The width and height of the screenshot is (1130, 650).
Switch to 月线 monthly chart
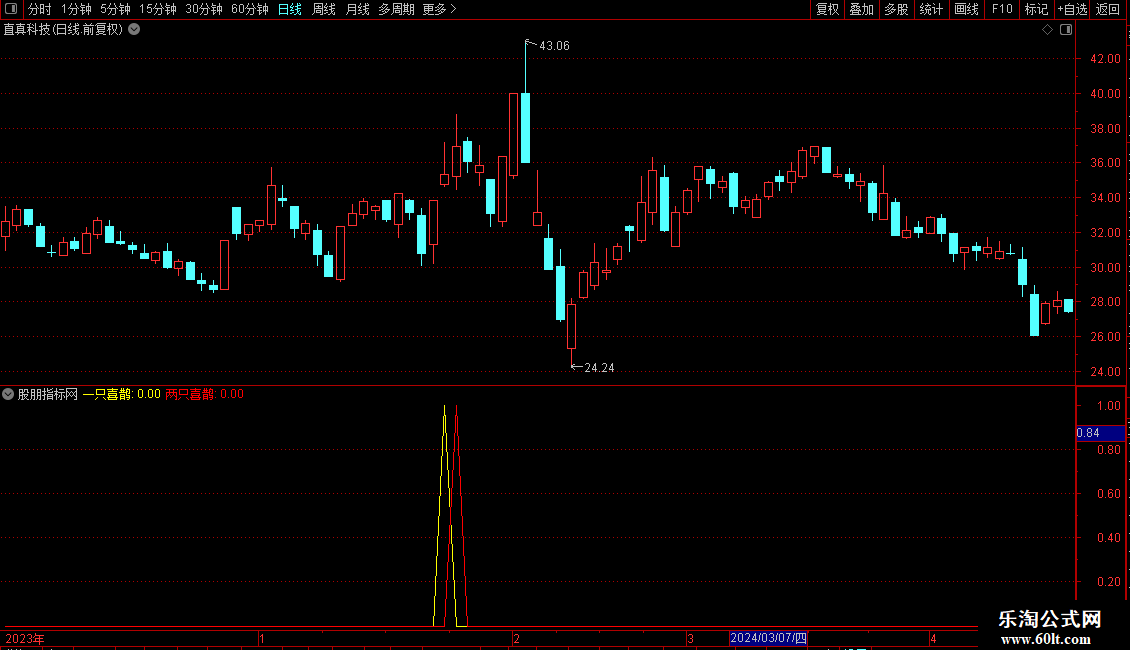coord(357,9)
